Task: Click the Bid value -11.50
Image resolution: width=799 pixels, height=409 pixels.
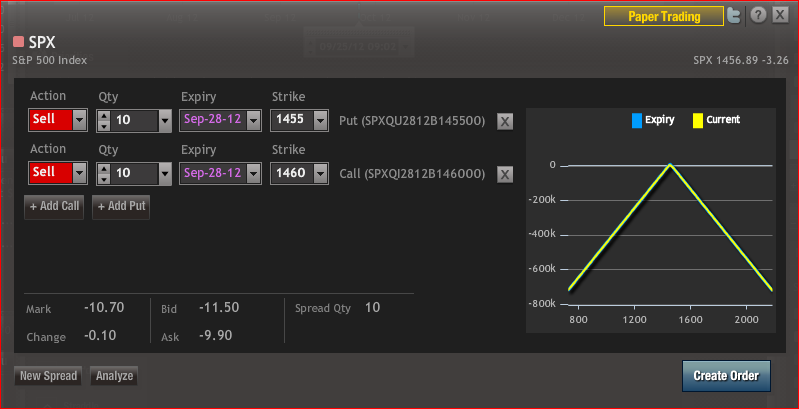Action: tap(219, 308)
